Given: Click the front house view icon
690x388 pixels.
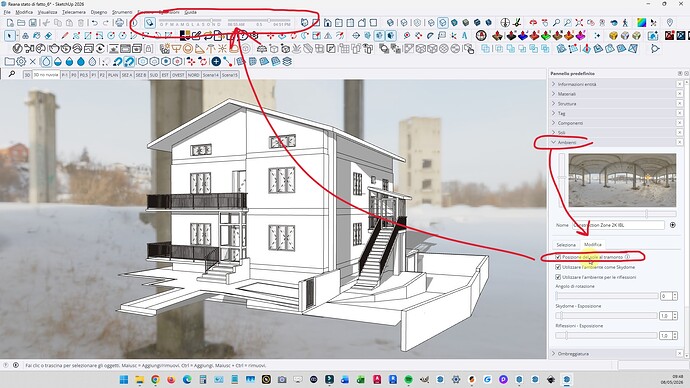Looking at the screenshot, I should (x=327, y=22).
